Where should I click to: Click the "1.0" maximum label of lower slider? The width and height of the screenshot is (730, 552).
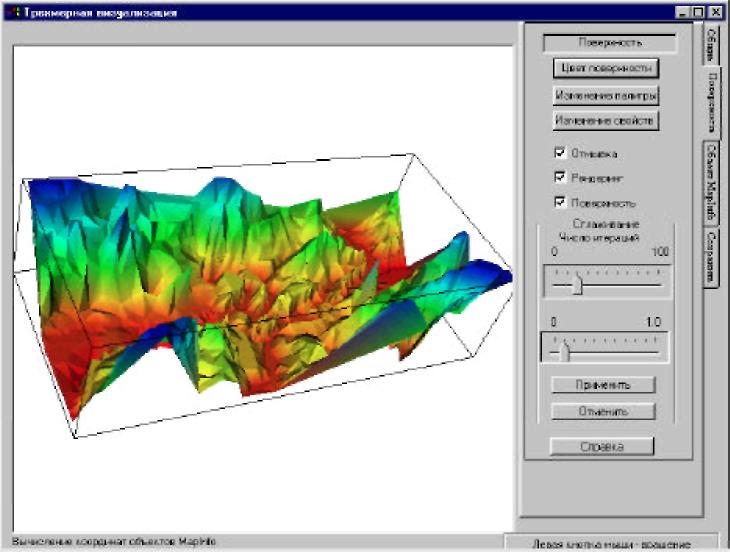[x=653, y=322]
